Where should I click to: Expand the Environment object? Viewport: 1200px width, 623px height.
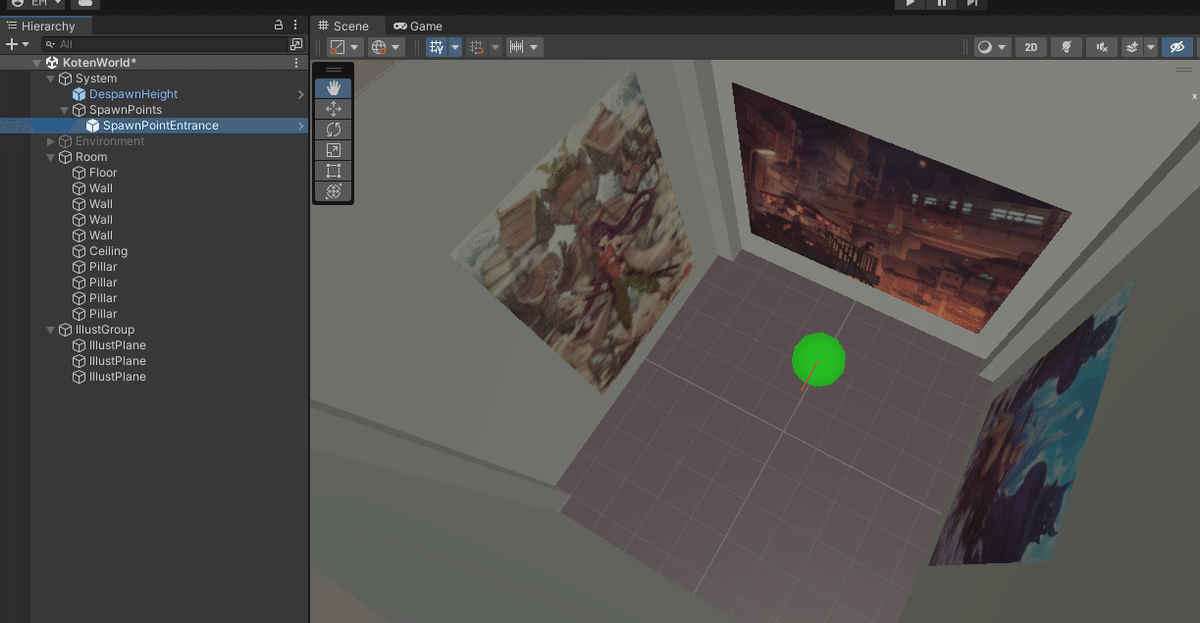pyautogui.click(x=51, y=141)
